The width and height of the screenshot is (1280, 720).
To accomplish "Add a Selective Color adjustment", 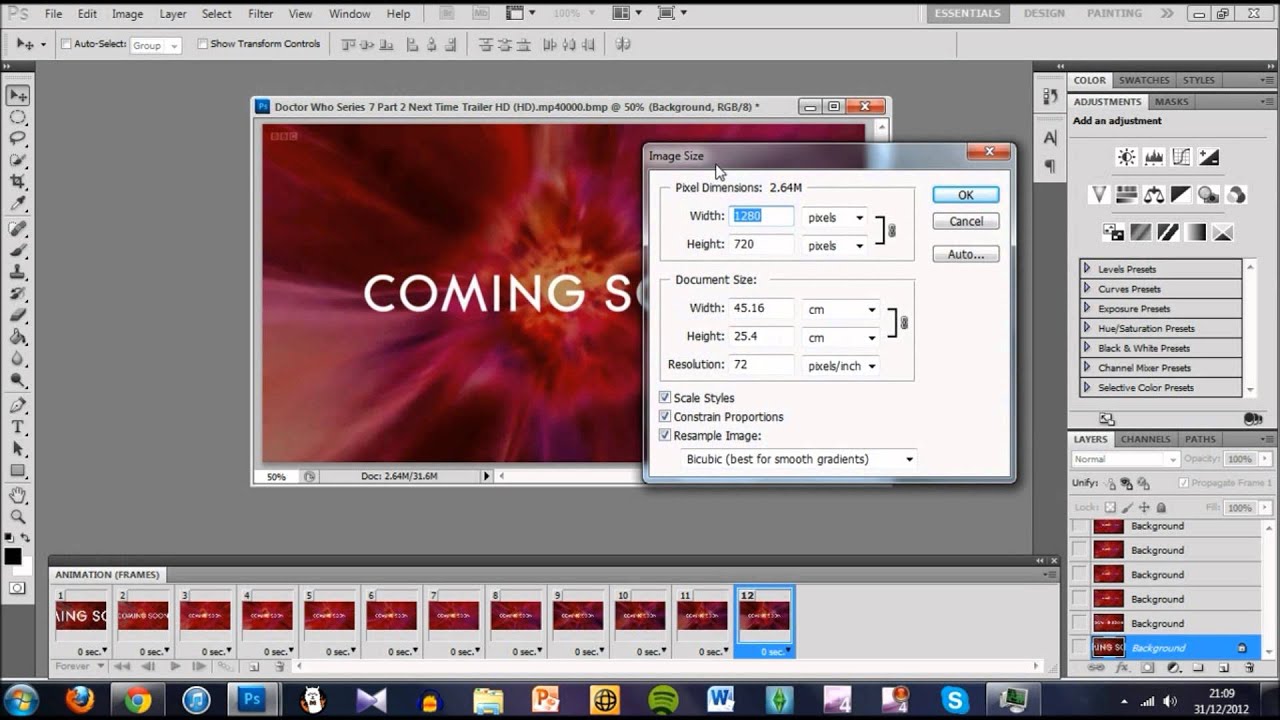I will 1221,232.
